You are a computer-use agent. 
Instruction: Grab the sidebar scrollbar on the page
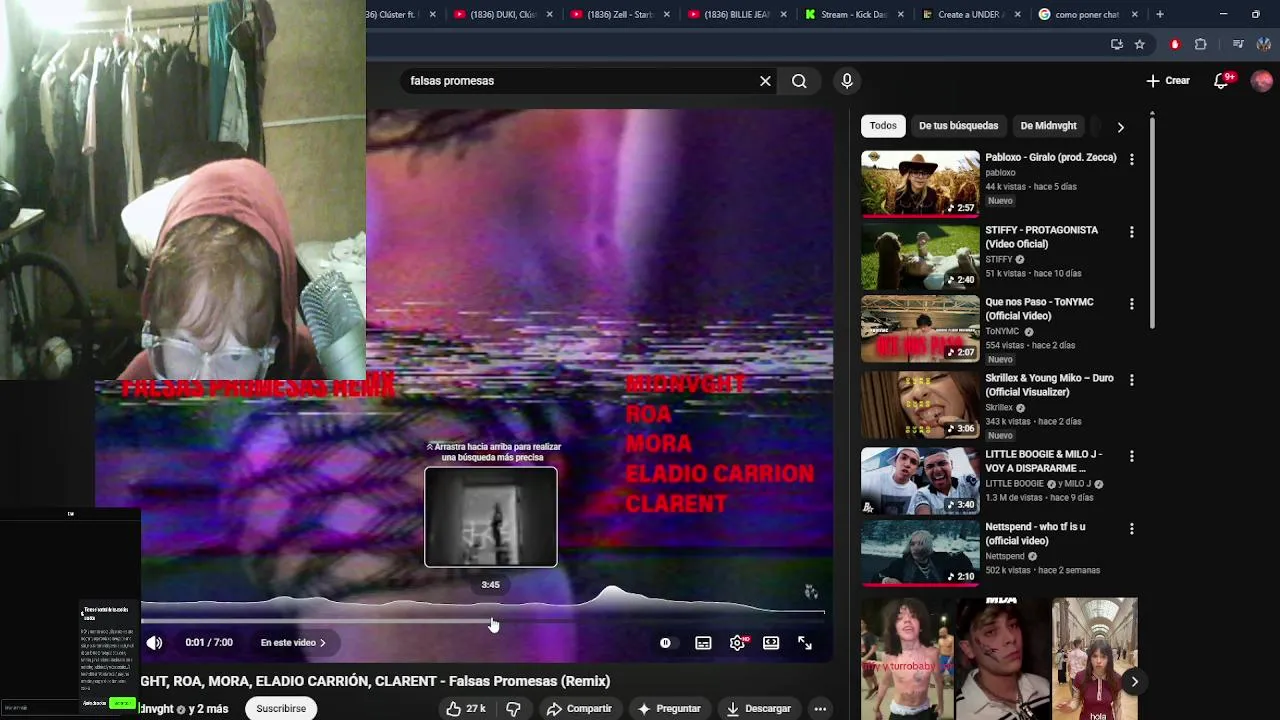click(1152, 221)
